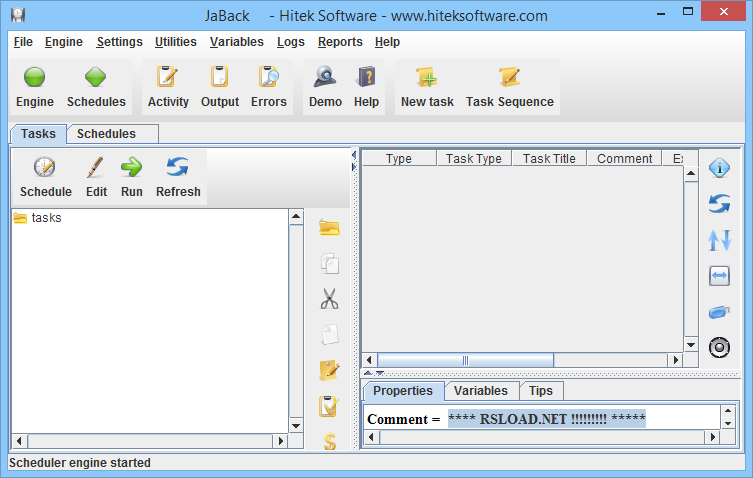This screenshot has width=753, height=478.
Task: Click the gold dollar sign icon
Action: [x=330, y=441]
